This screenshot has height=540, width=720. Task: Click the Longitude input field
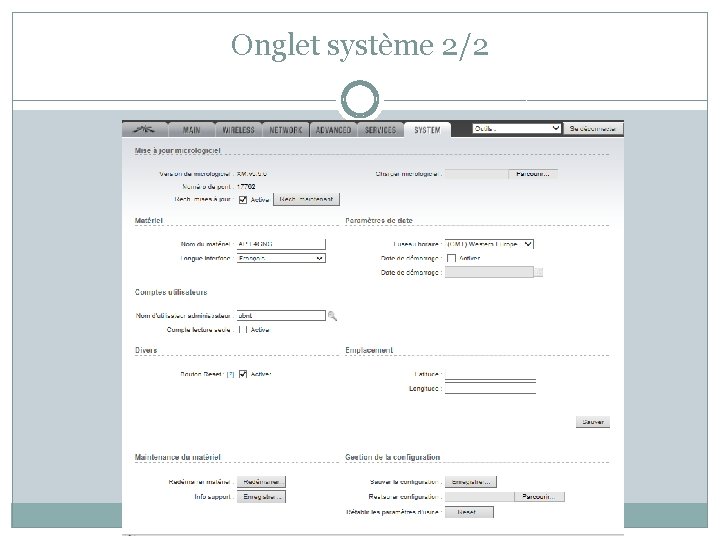pyautogui.click(x=490, y=388)
